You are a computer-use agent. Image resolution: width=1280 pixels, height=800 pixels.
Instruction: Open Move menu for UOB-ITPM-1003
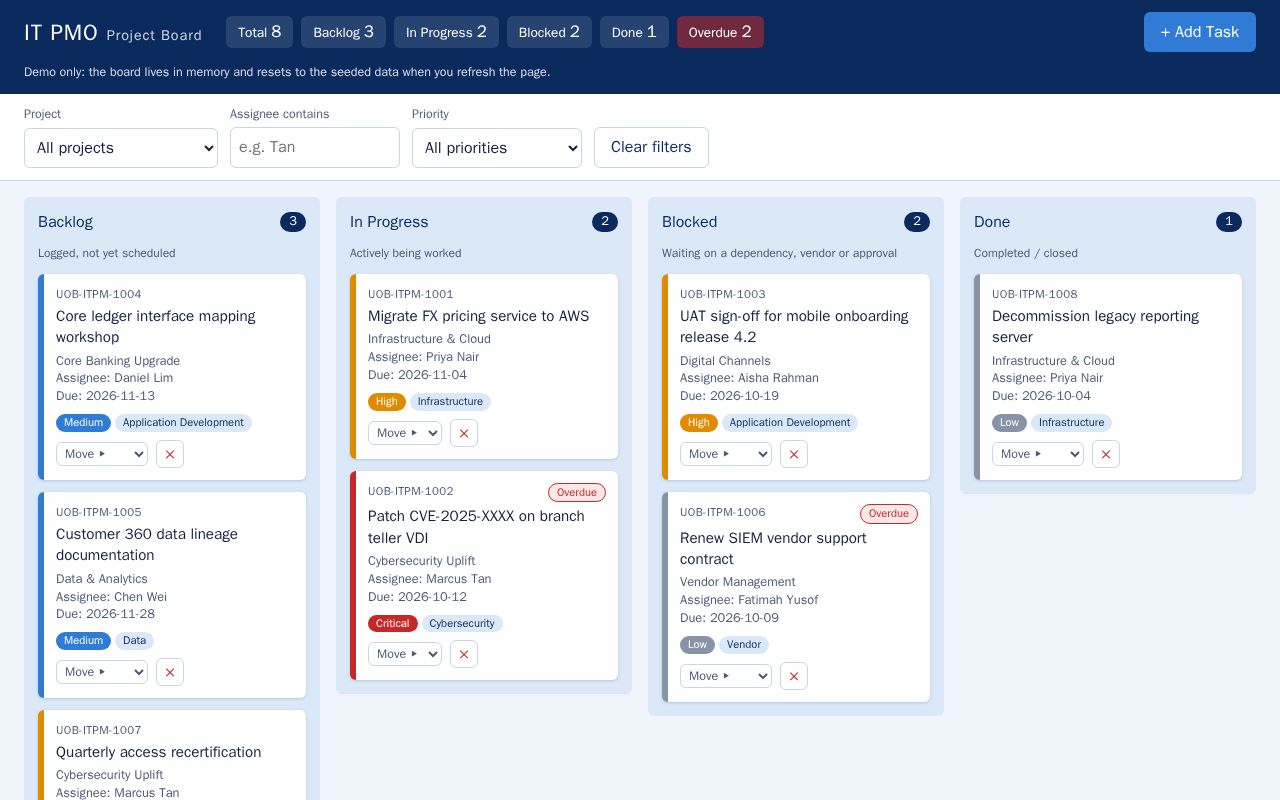[726, 454]
